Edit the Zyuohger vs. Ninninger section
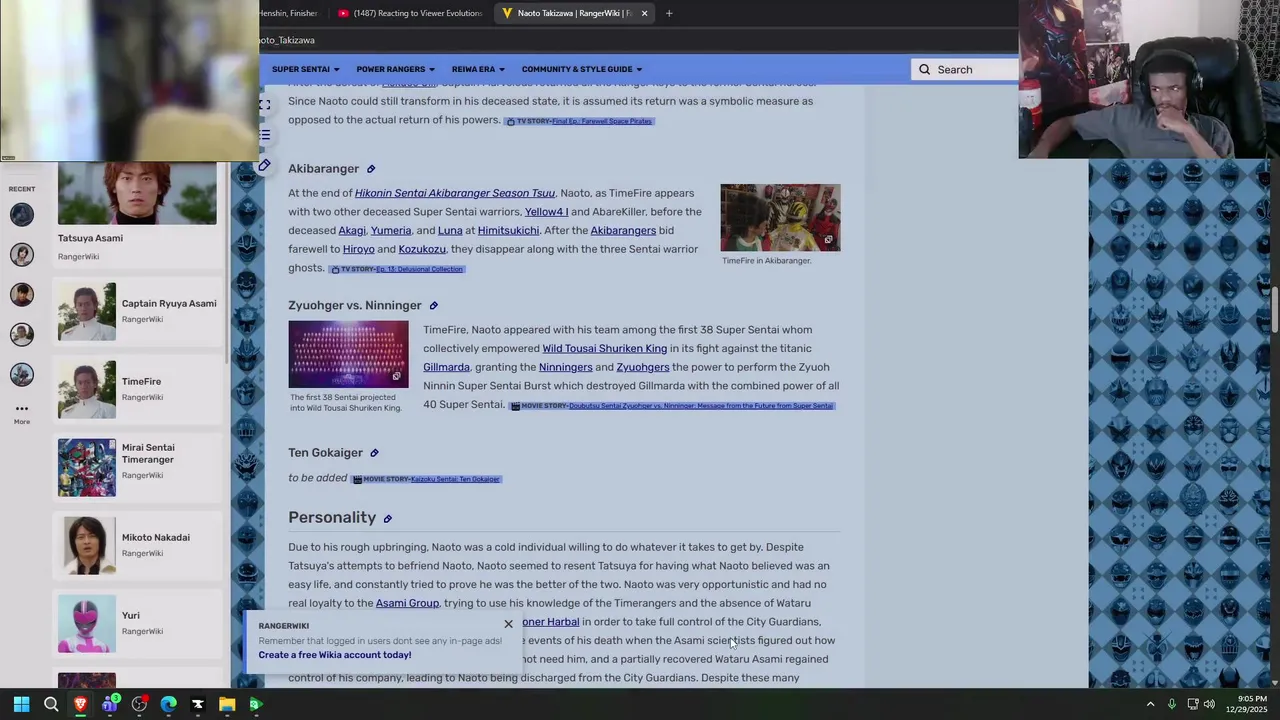Image resolution: width=1280 pixels, height=720 pixels. [x=433, y=306]
